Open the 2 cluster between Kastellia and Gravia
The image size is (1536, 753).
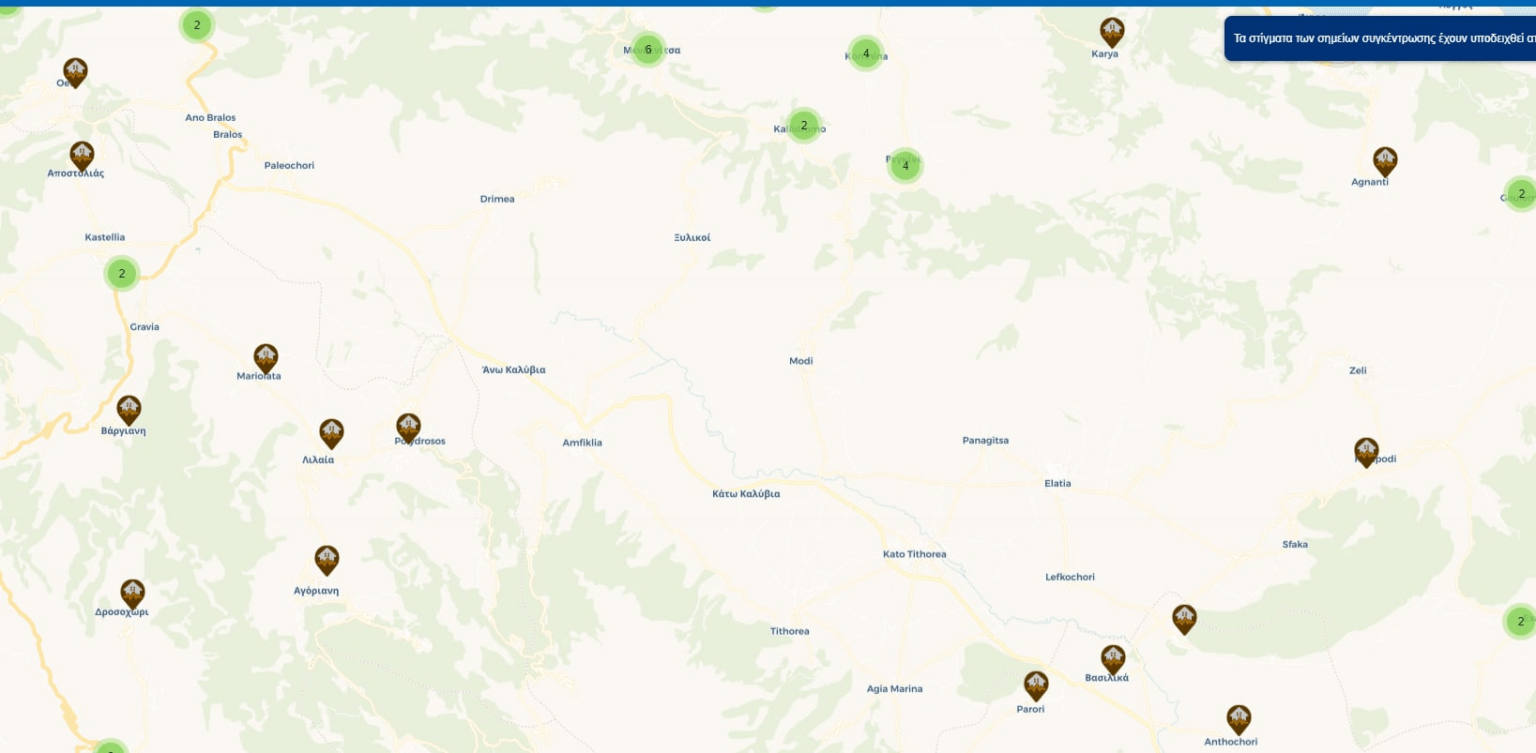point(122,273)
